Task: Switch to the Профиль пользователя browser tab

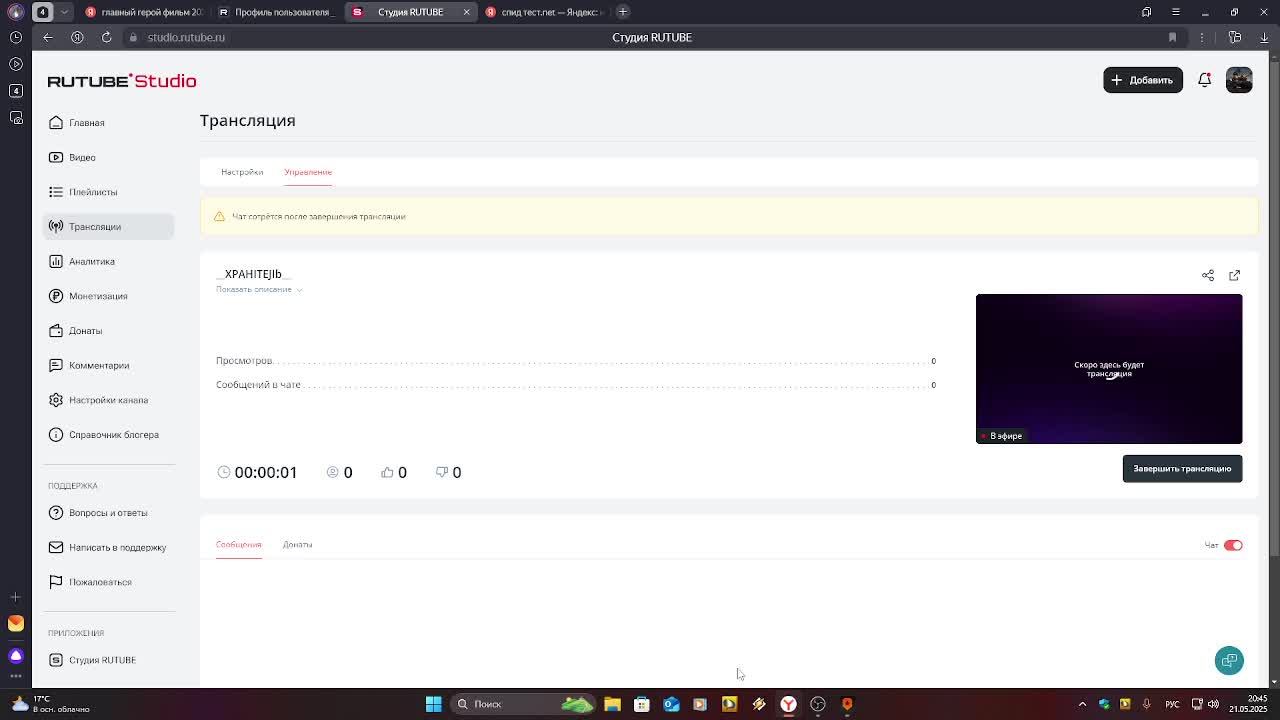Action: [x=275, y=12]
